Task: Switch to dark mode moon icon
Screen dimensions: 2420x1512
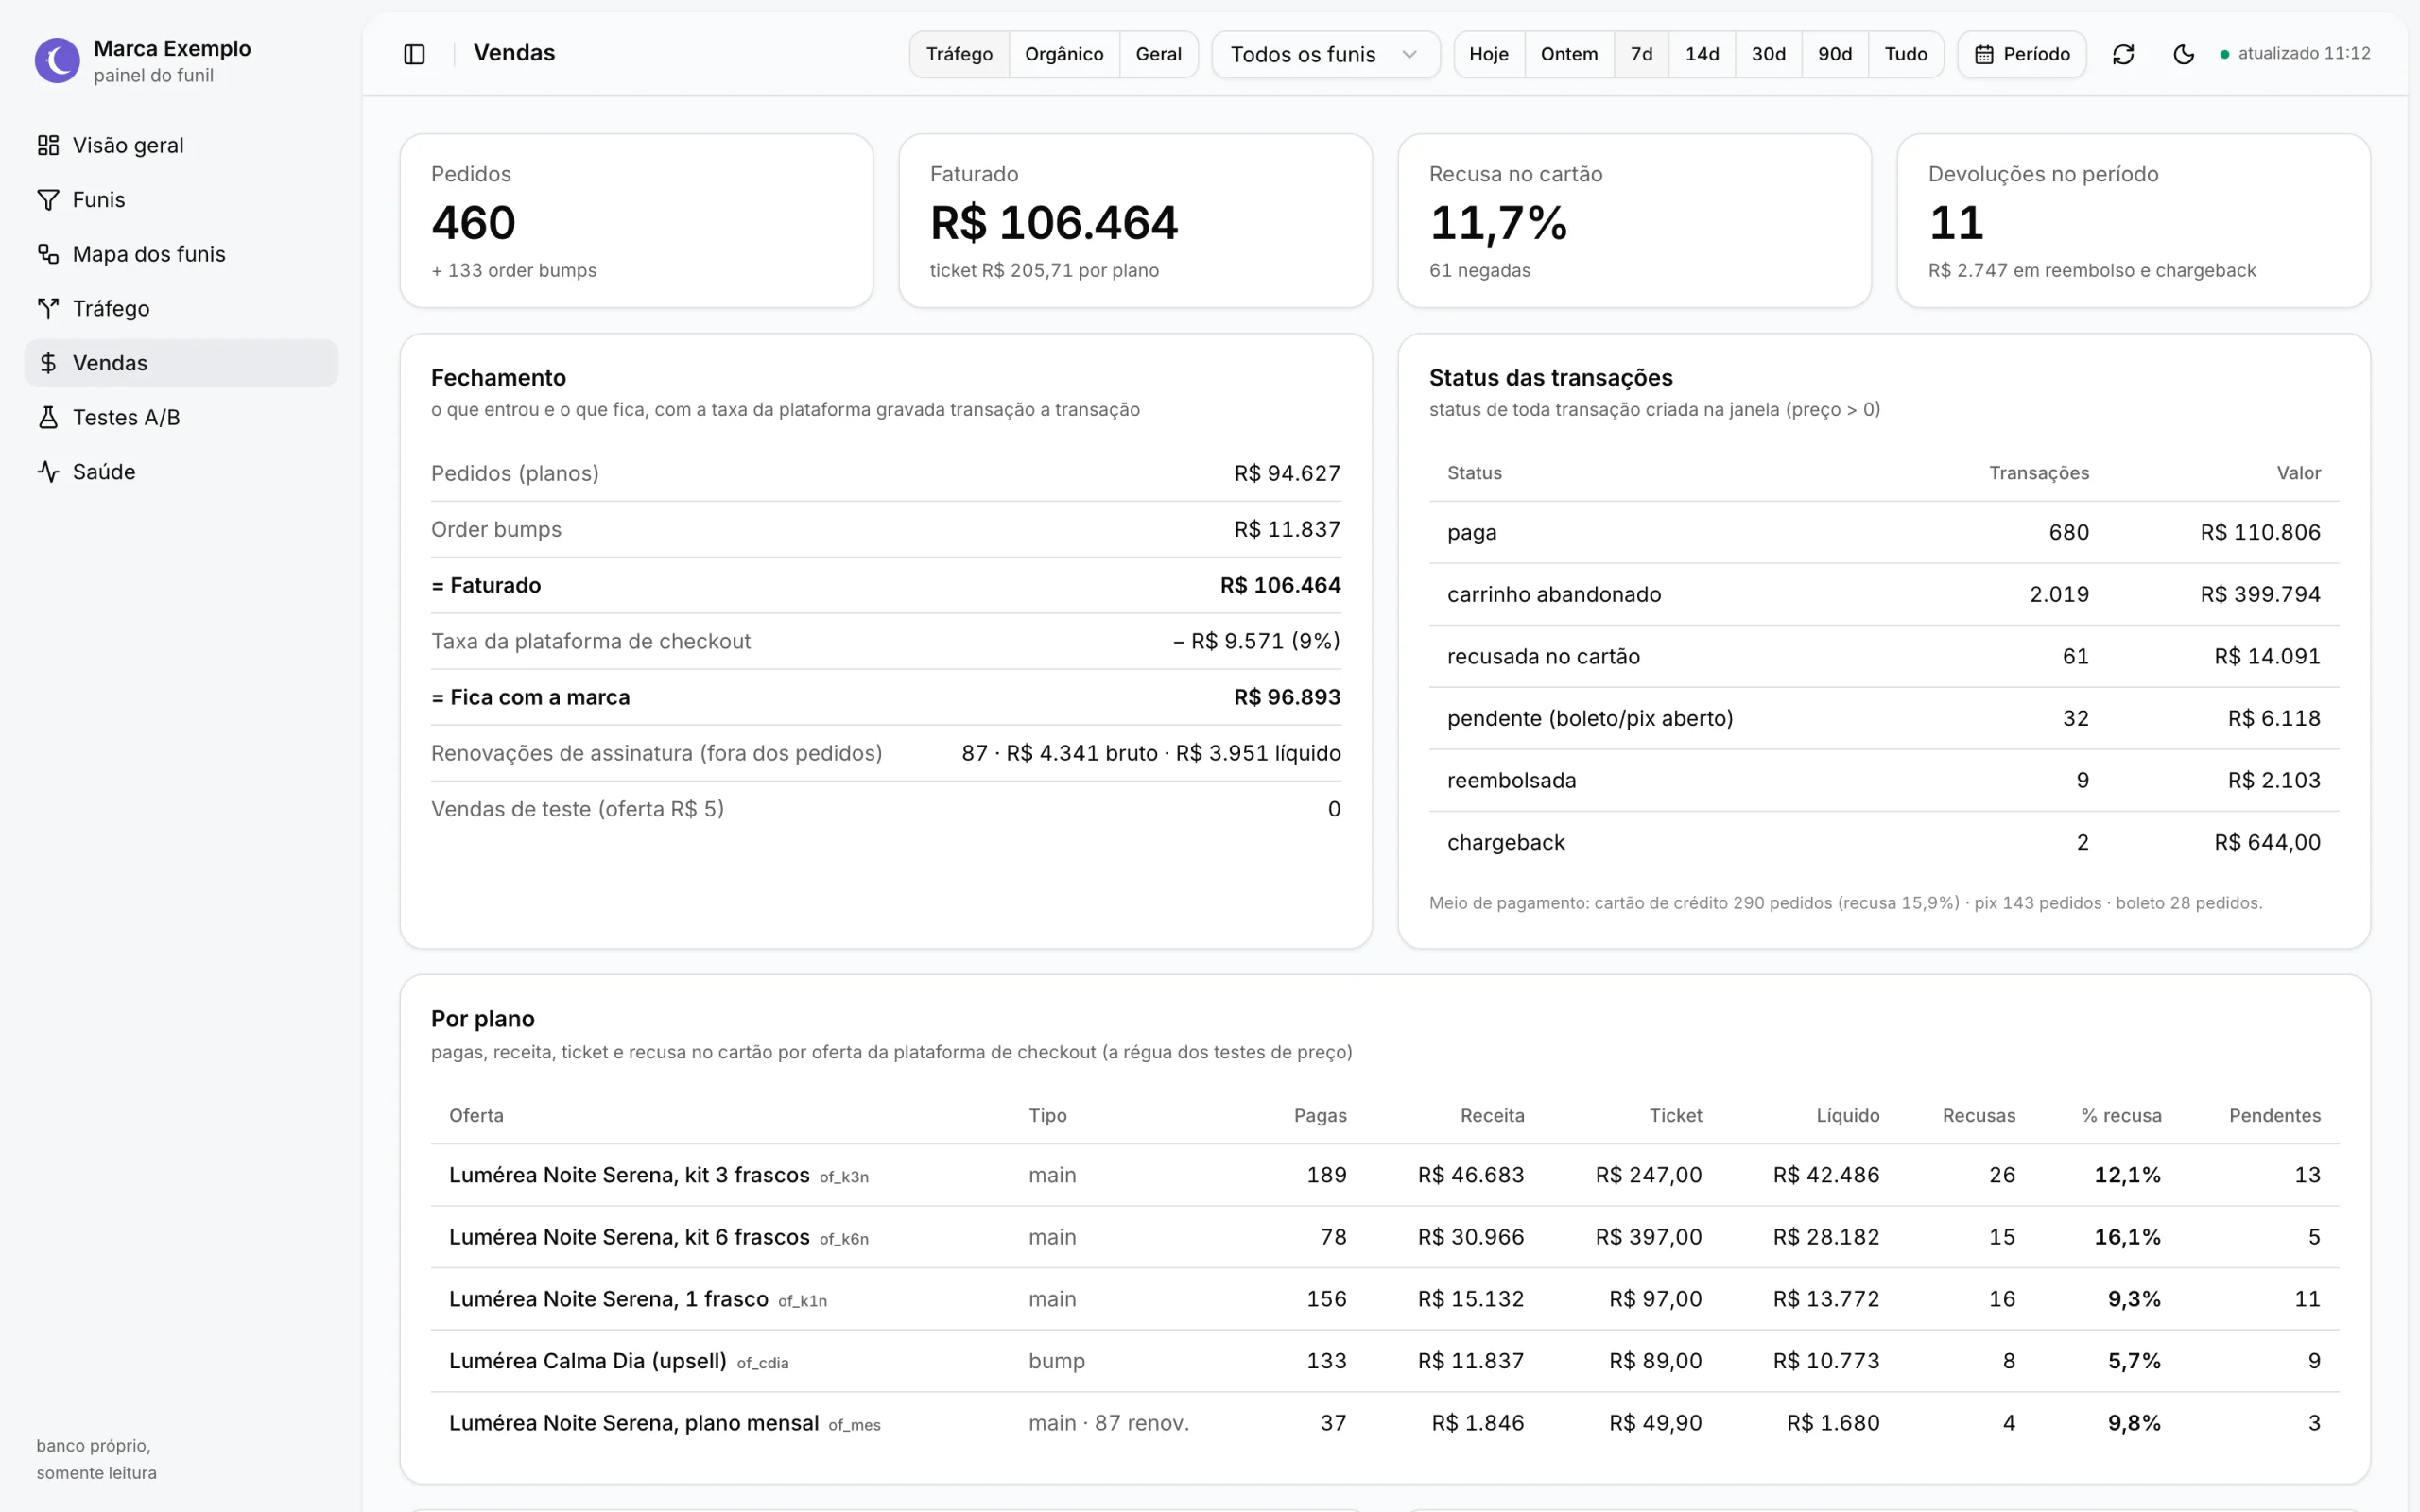Action: (2184, 54)
